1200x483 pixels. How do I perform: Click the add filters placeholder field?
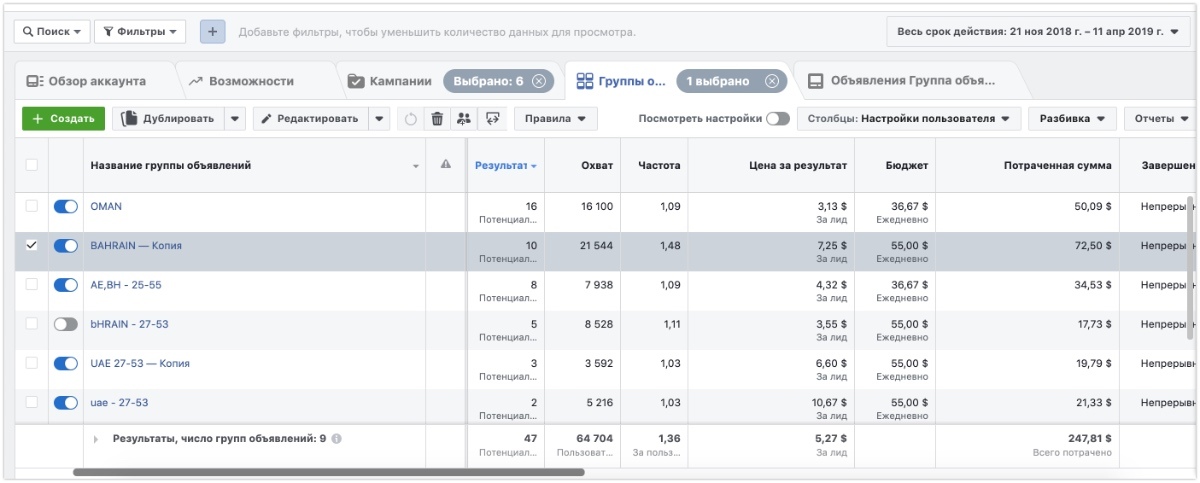[437, 32]
